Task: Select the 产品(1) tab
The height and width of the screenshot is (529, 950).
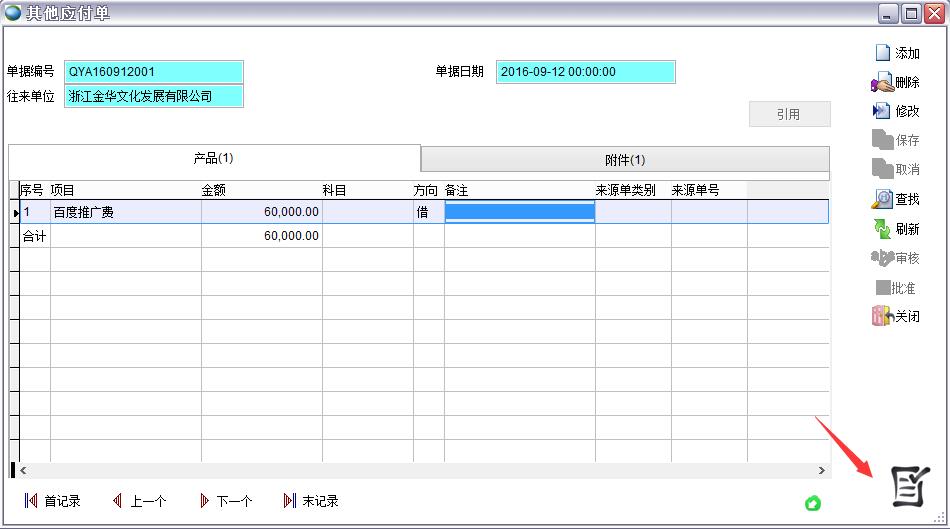Action: [213, 158]
